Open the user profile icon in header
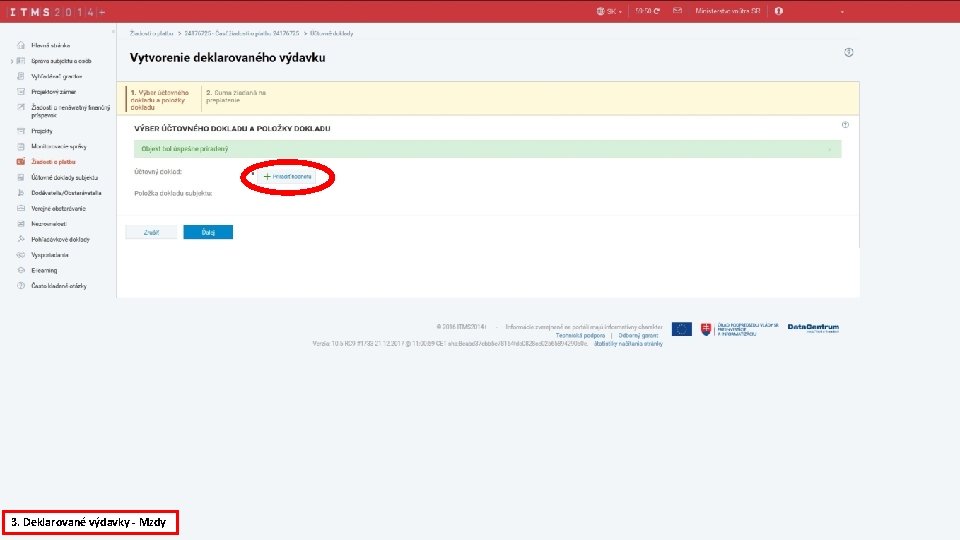Viewport: 960px width, 540px height. click(779, 11)
